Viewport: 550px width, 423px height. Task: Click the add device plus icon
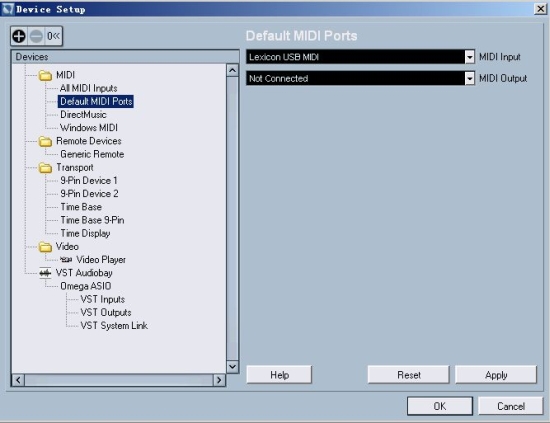coord(19,36)
